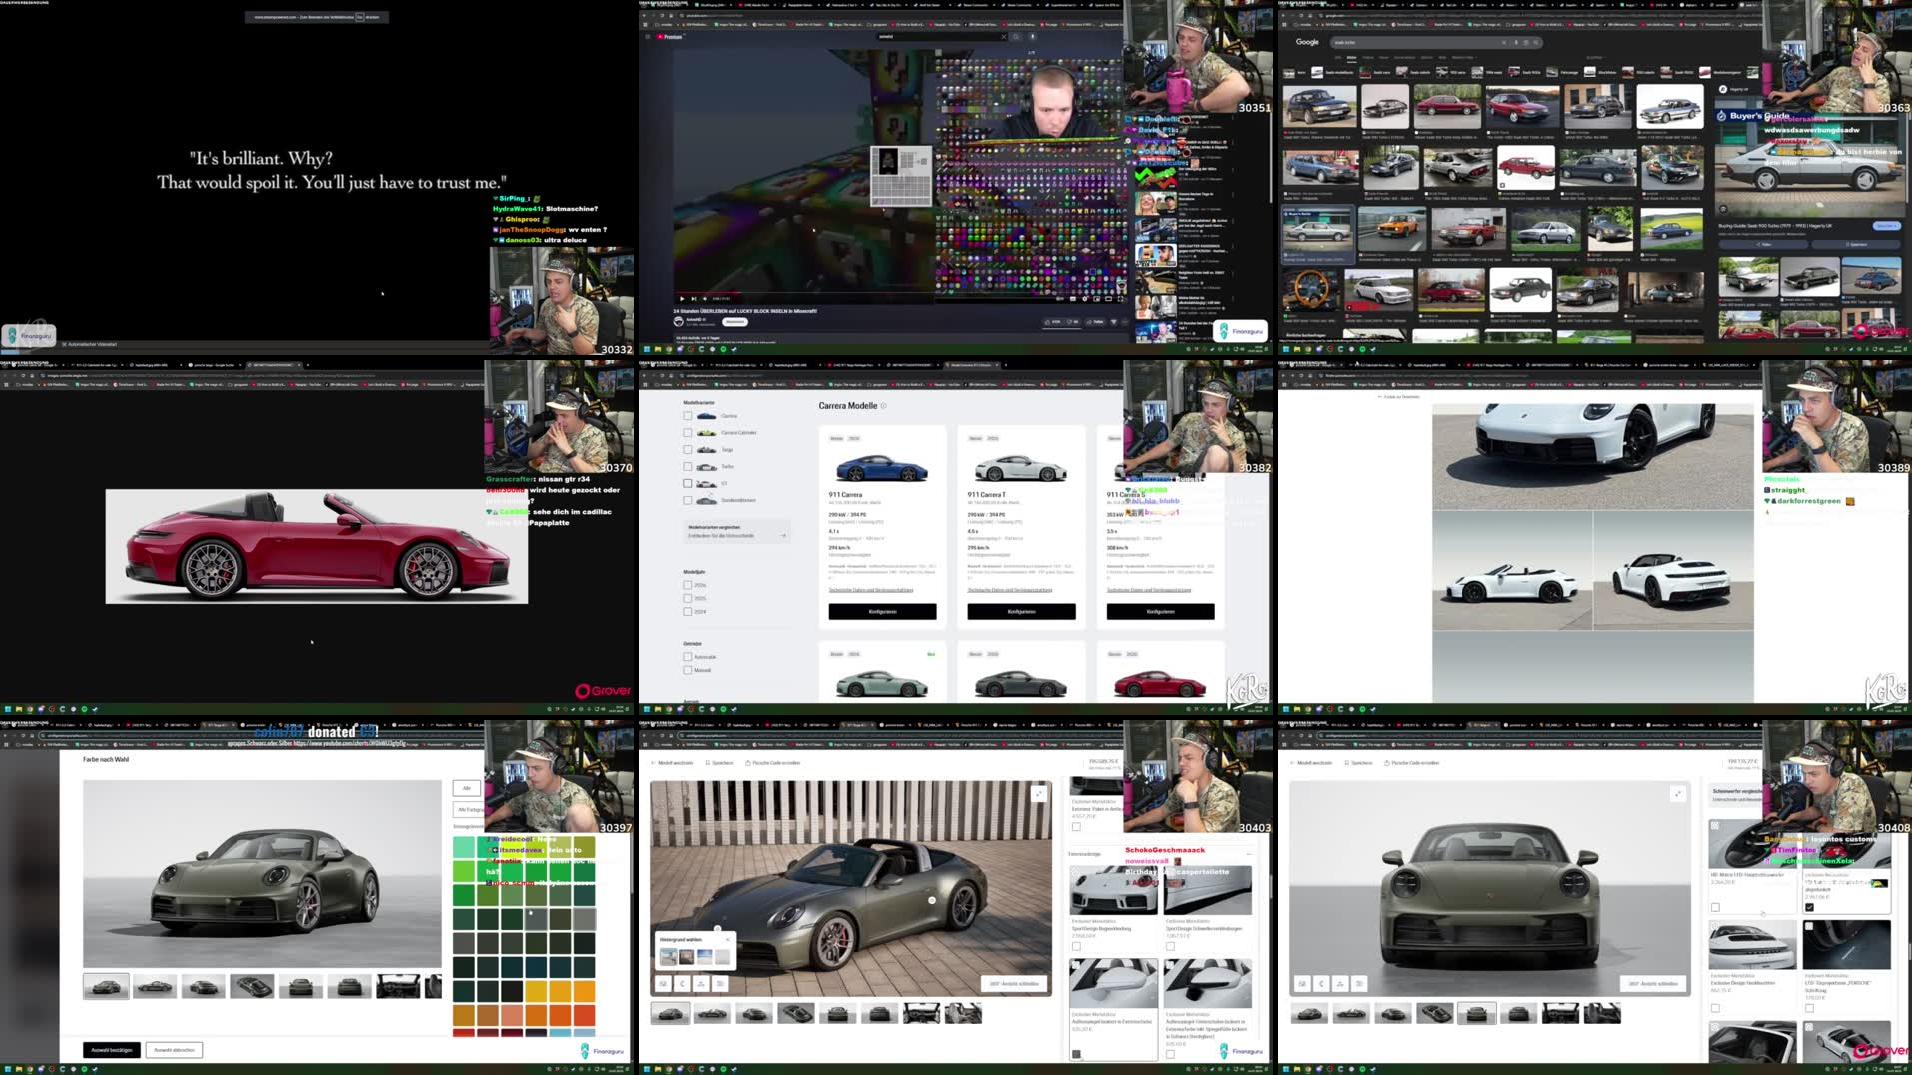Collapse the Exterieurdesign section in frame 30403
The height and width of the screenshot is (1075, 1912).
coord(1249,854)
